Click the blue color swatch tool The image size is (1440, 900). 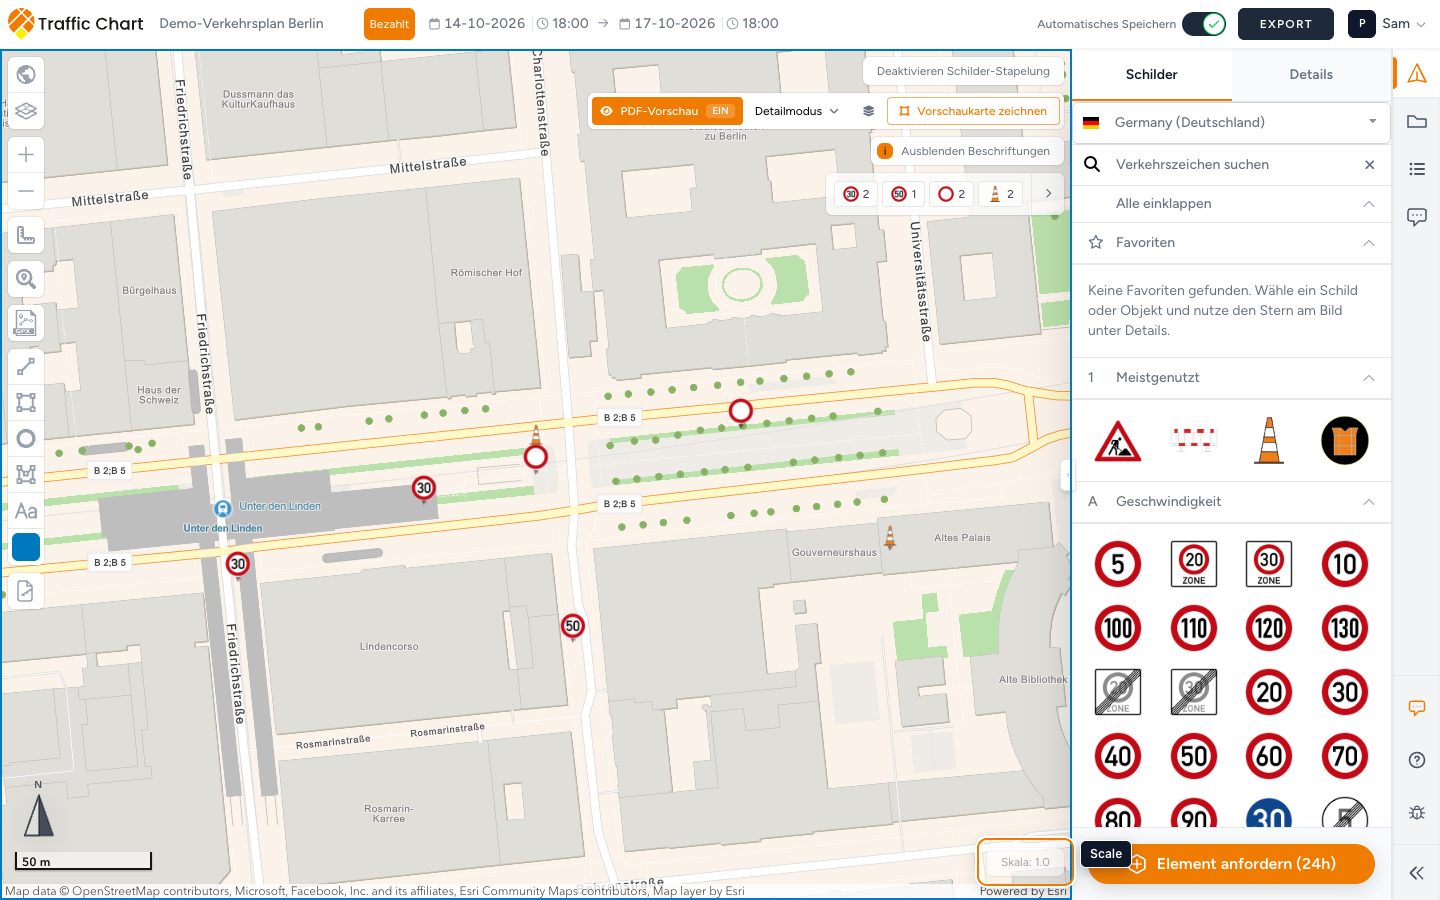coord(26,547)
